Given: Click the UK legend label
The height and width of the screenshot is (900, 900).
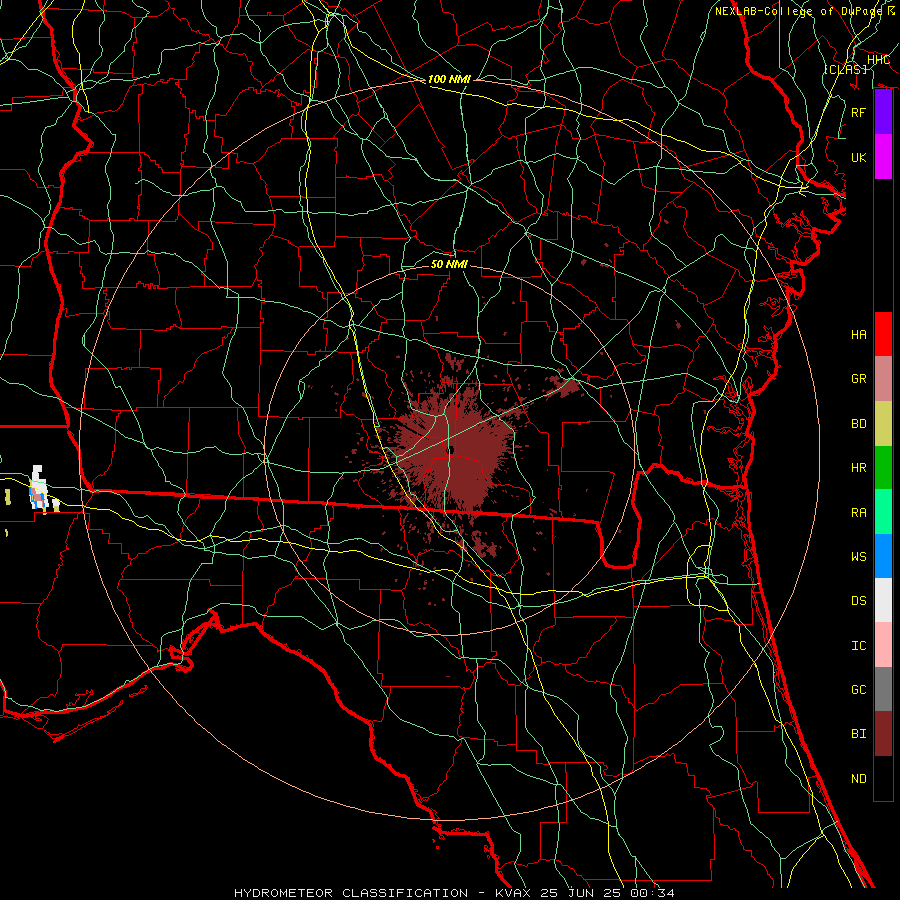Looking at the screenshot, I should click(859, 157).
